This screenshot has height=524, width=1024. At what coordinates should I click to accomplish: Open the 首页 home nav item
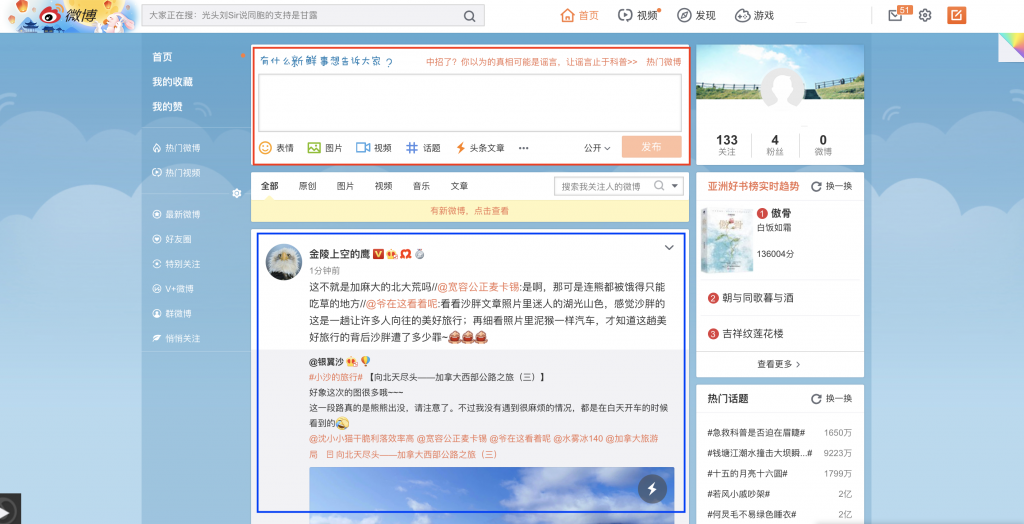(580, 15)
